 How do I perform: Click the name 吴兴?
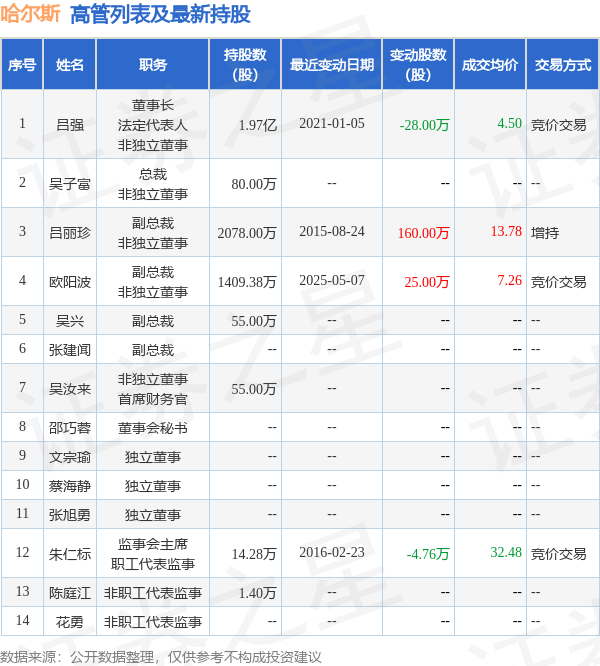70,321
